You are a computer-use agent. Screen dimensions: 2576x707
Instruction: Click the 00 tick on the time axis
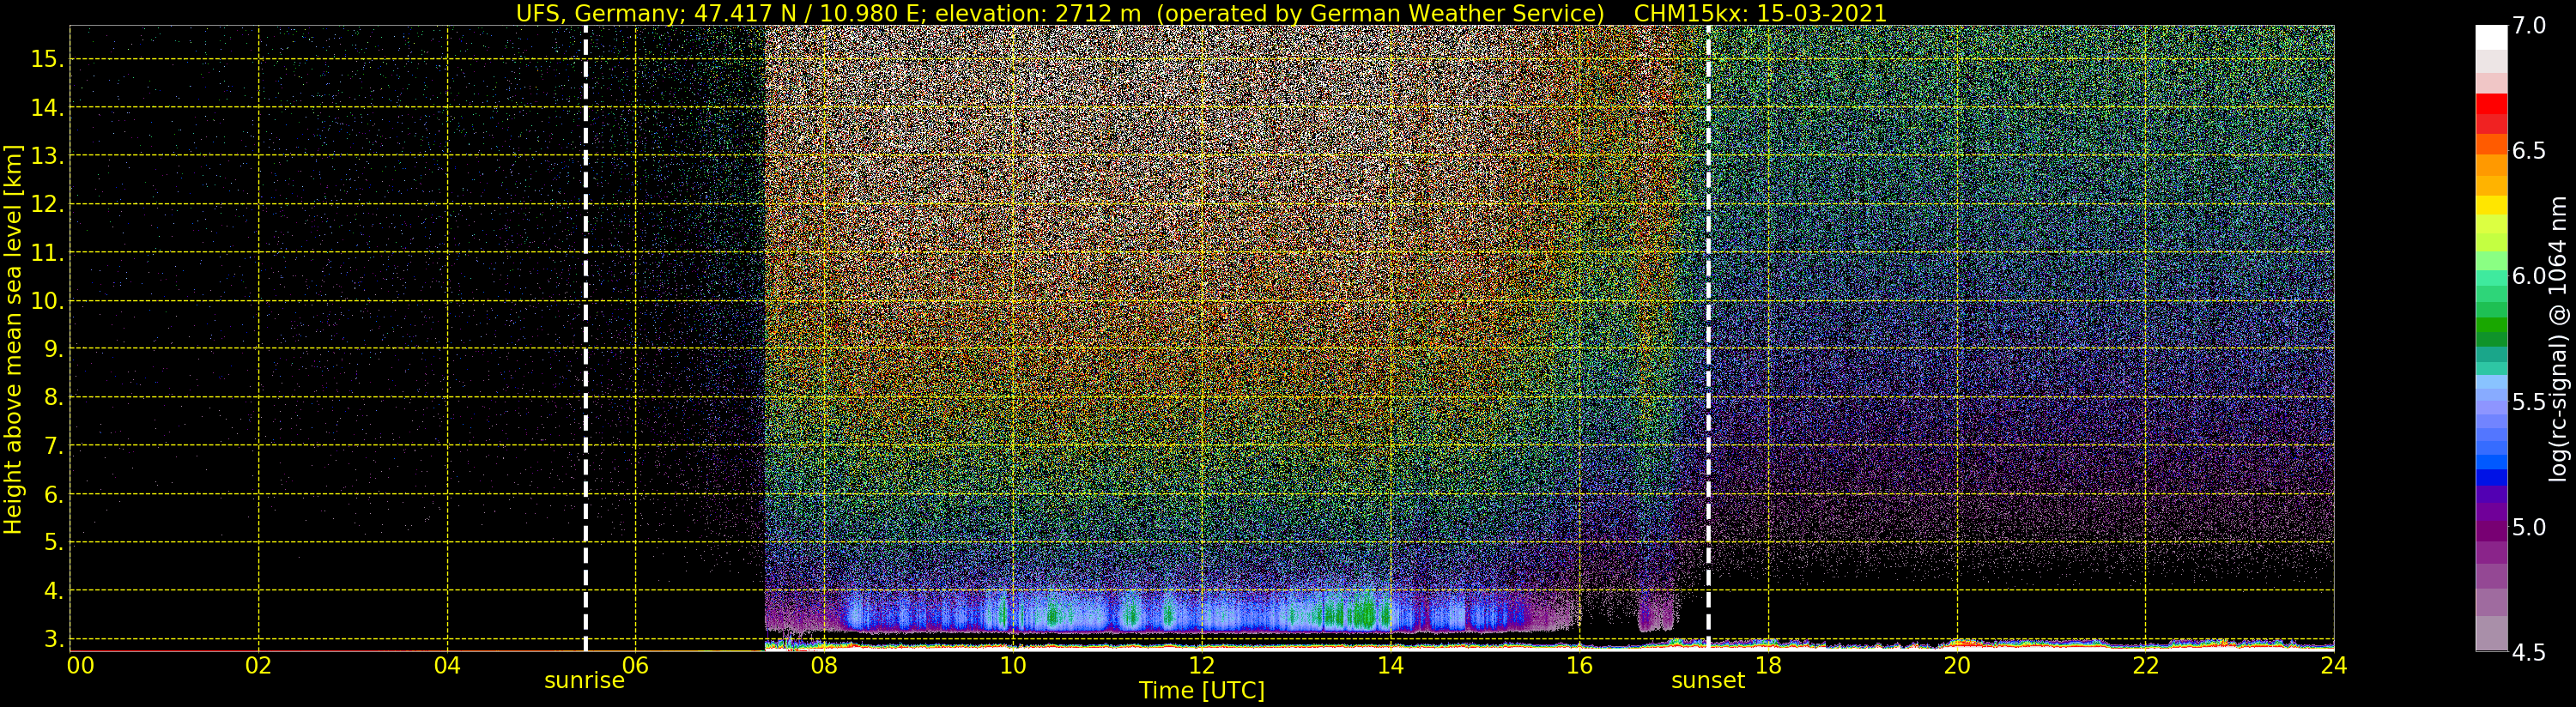[80, 665]
